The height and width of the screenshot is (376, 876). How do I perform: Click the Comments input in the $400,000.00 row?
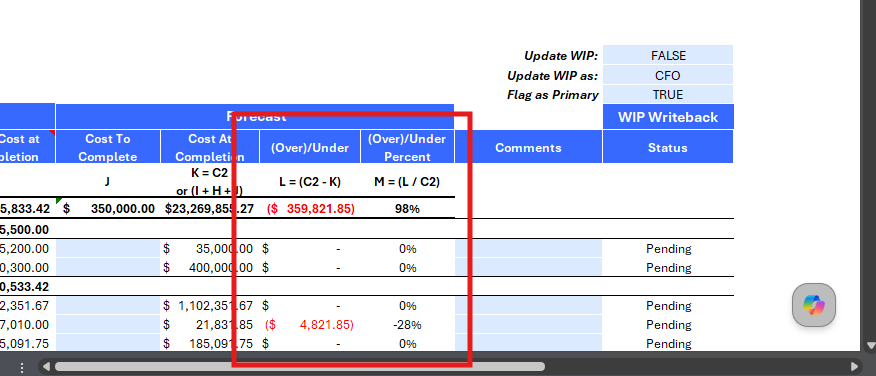coord(529,268)
